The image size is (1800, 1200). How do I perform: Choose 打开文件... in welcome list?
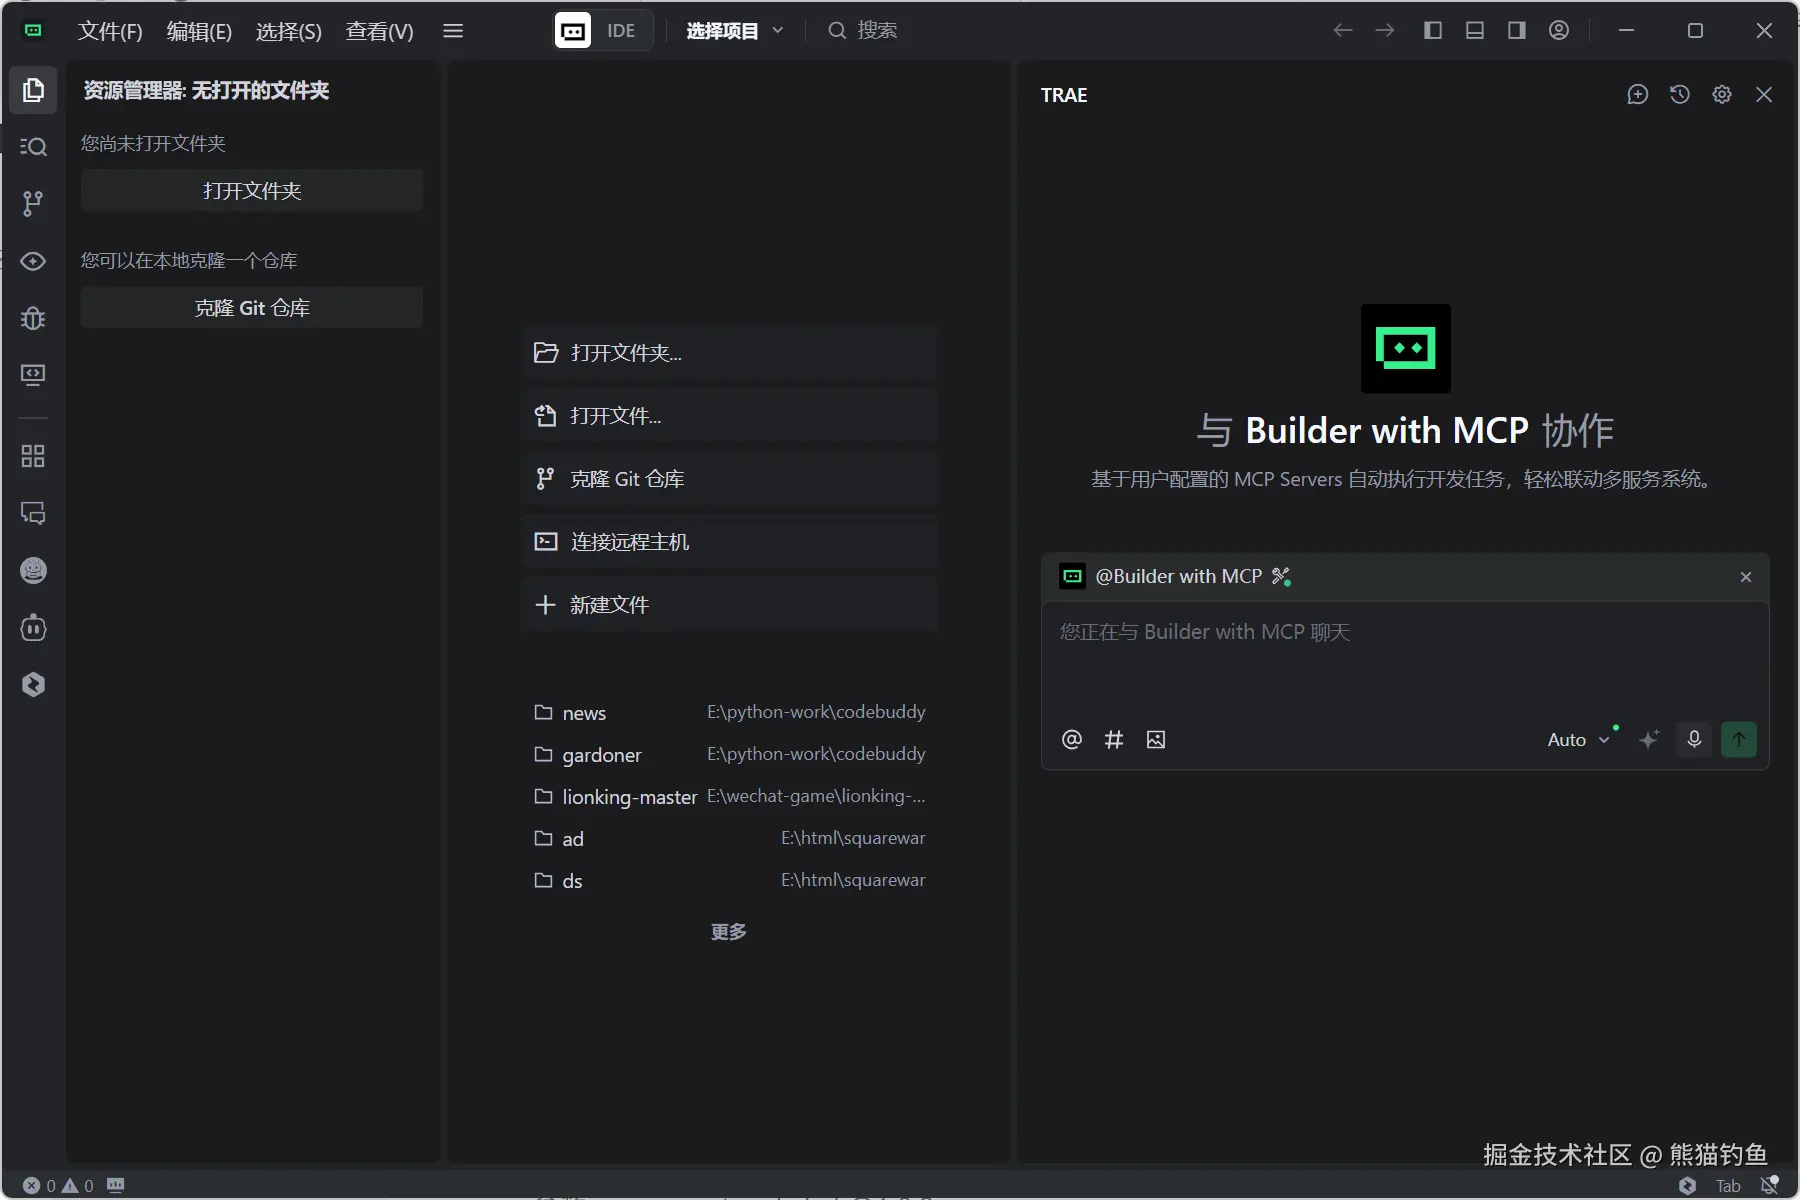pyautogui.click(x=729, y=416)
